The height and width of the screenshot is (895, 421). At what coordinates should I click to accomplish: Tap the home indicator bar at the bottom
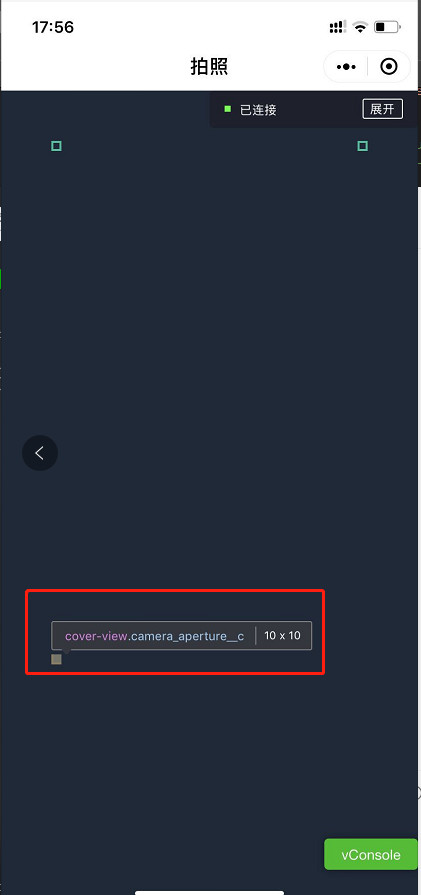[209, 892]
